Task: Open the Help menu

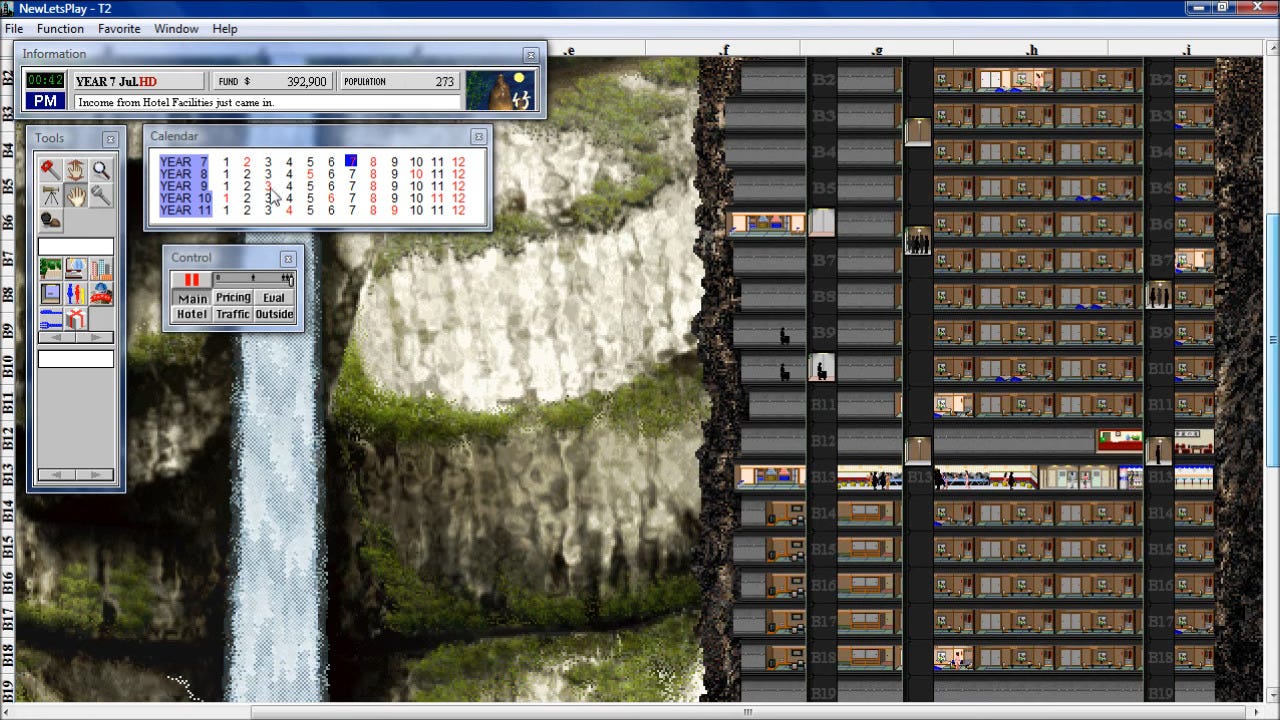Action: pyautogui.click(x=225, y=29)
